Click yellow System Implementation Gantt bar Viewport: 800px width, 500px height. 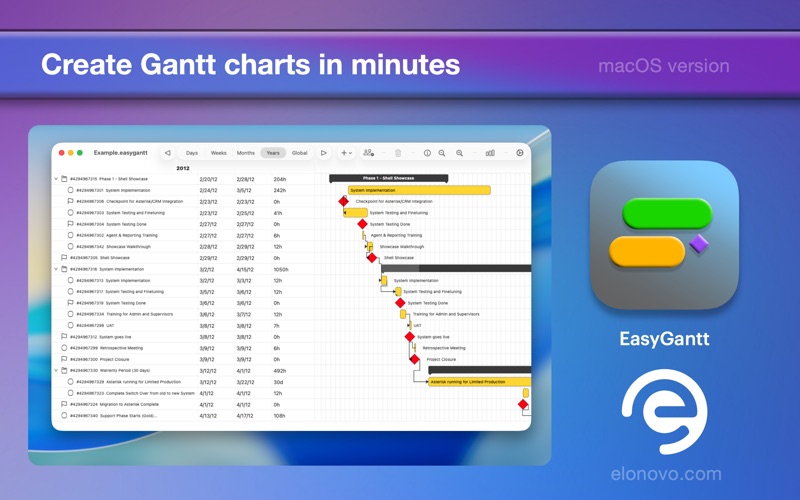coord(419,190)
